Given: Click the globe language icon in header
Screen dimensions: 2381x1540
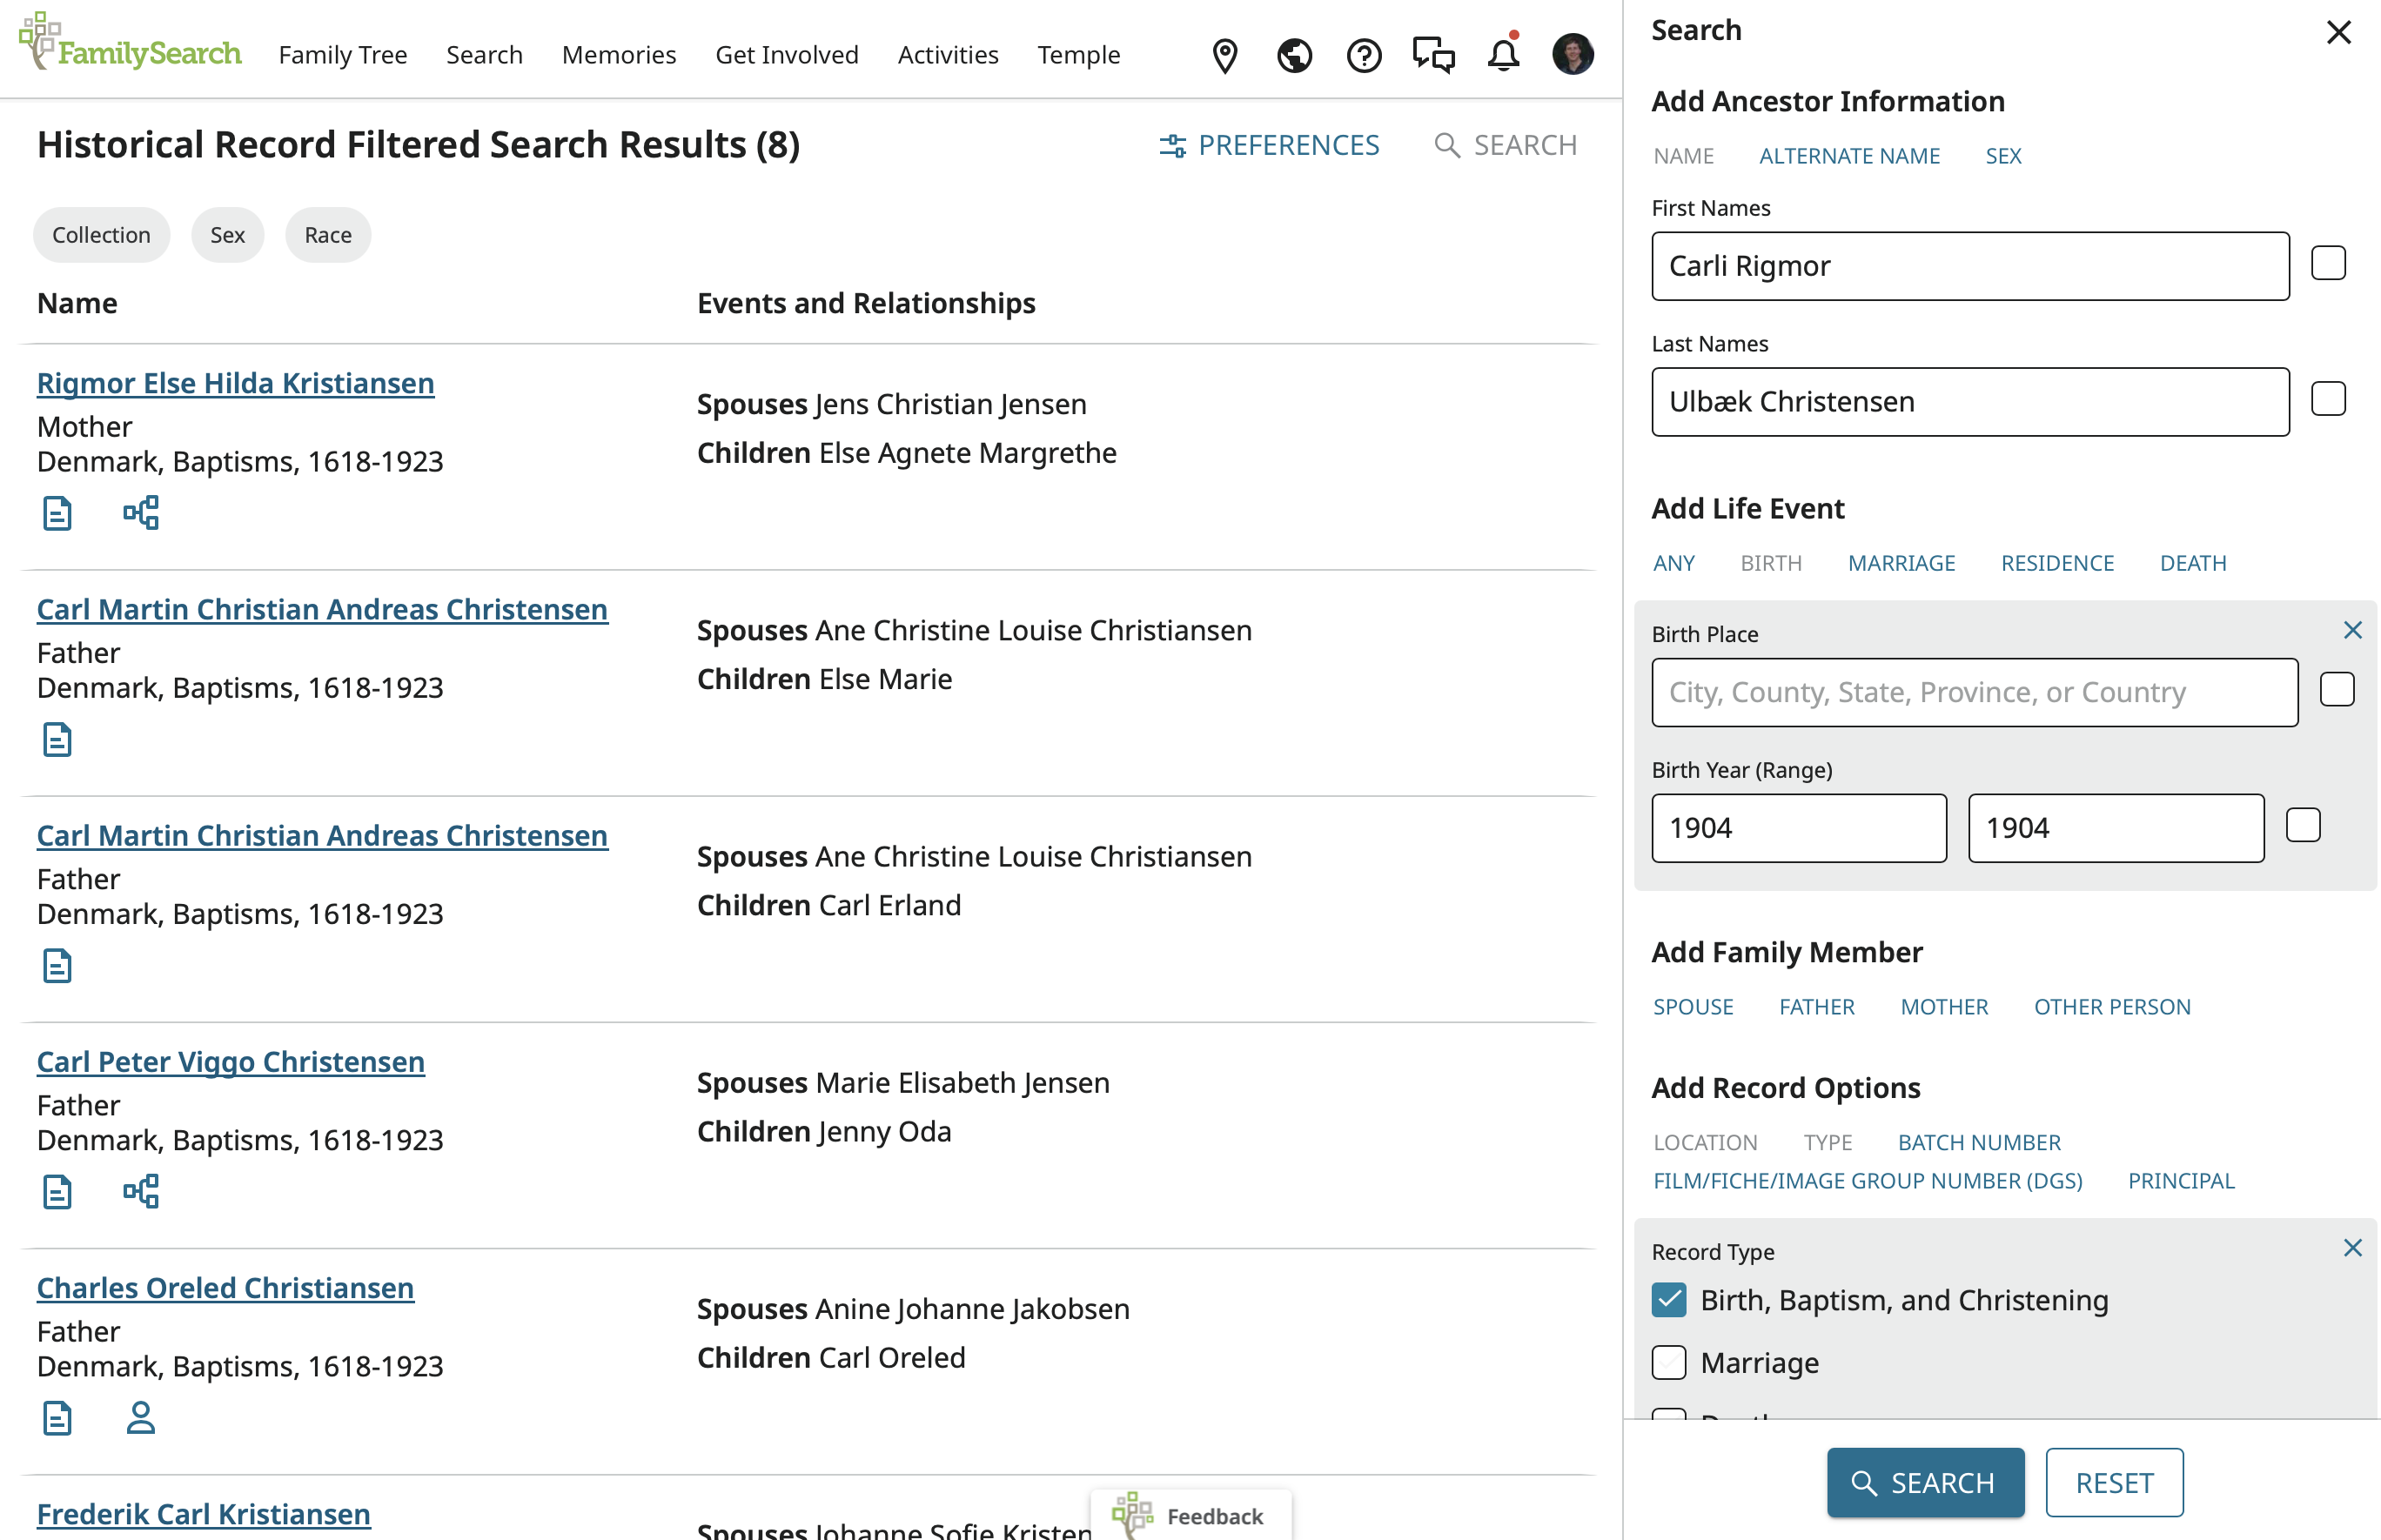Looking at the screenshot, I should [1294, 55].
